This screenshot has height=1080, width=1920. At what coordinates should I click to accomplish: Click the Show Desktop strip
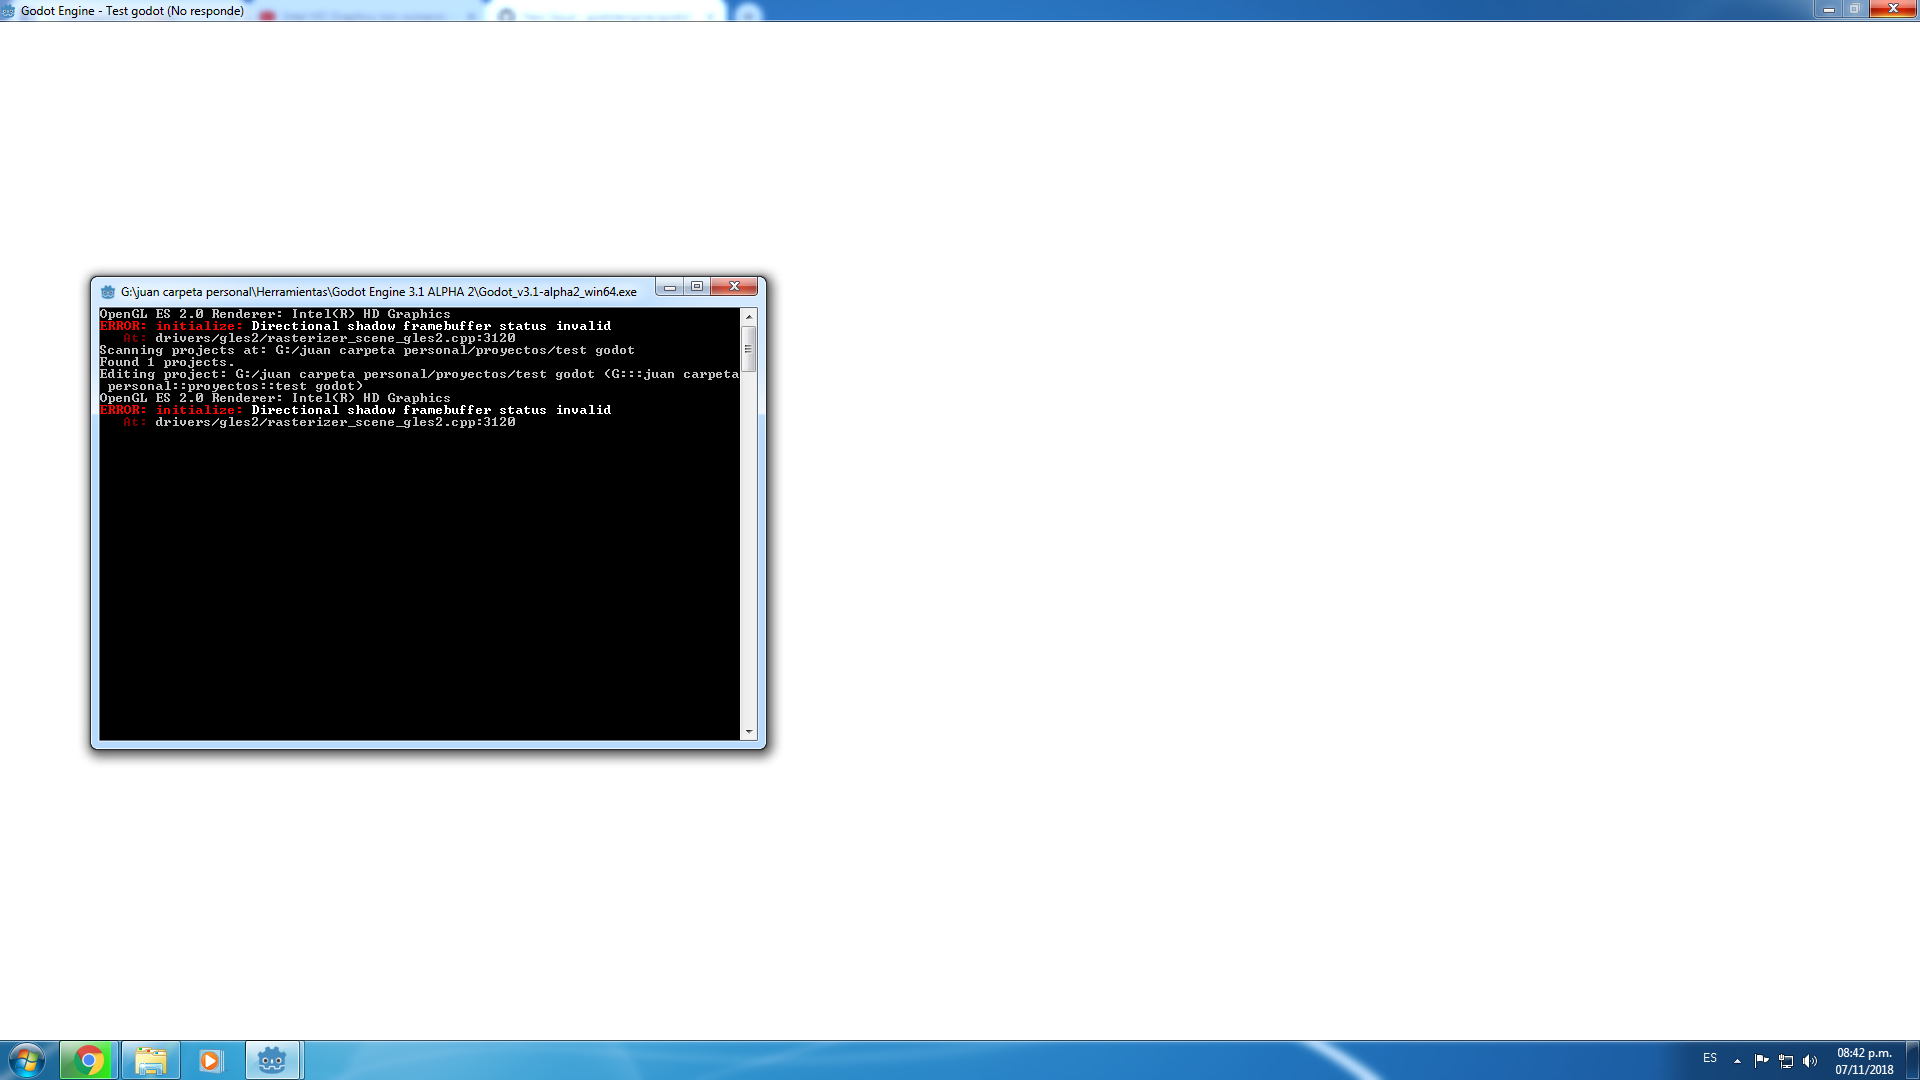(1913, 1060)
